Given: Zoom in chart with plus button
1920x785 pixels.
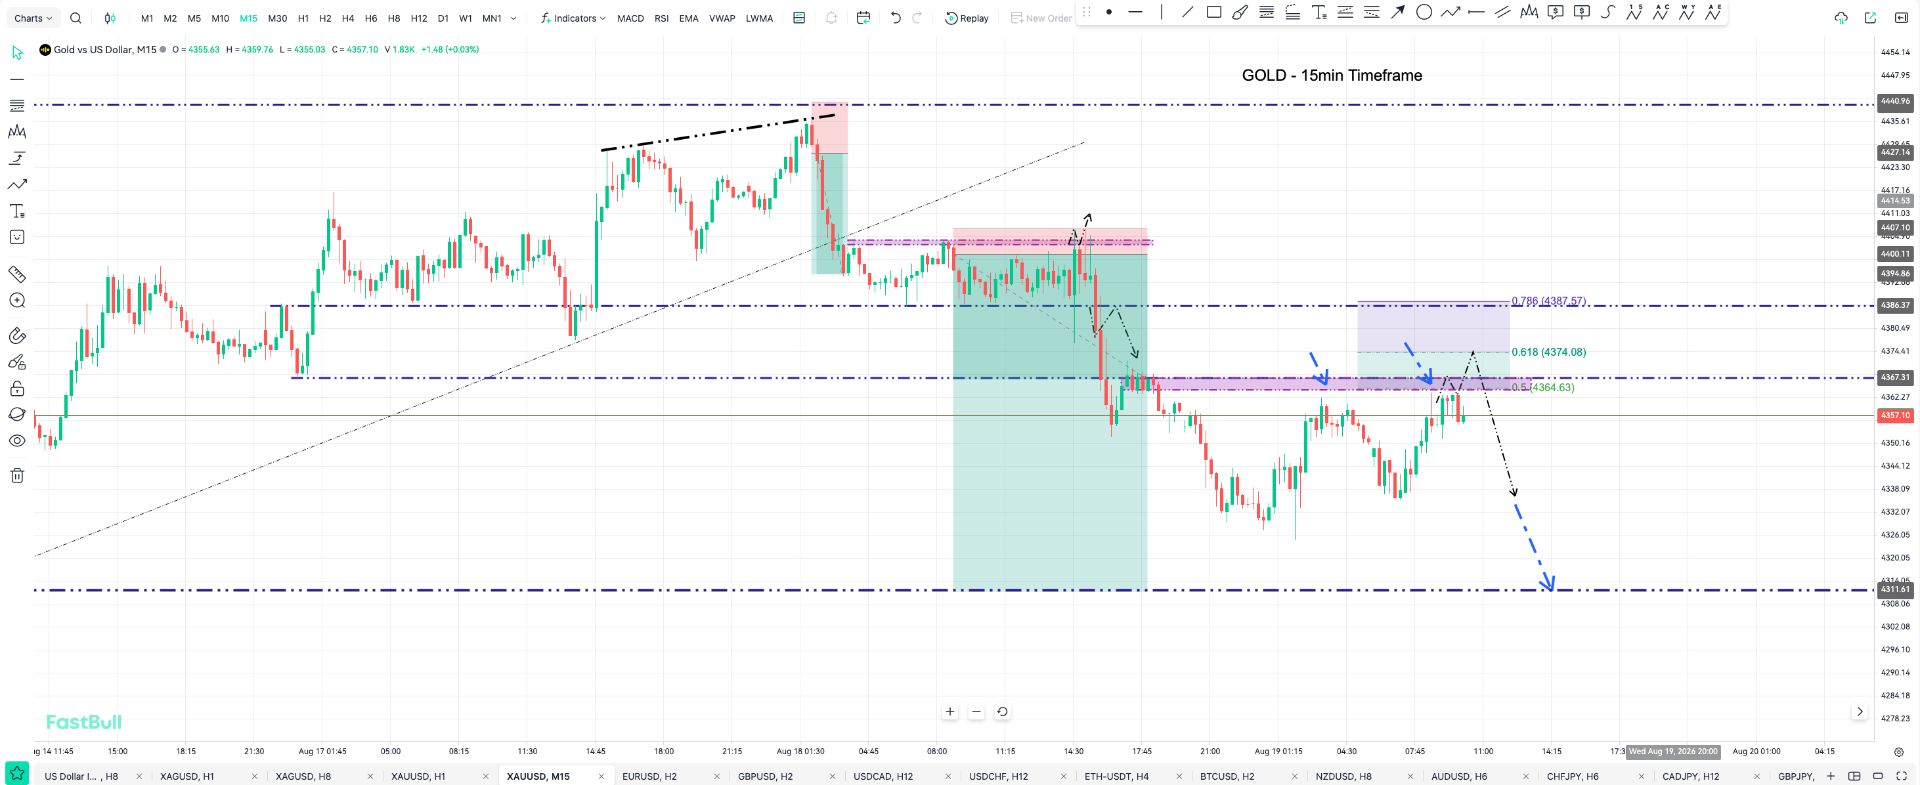Looking at the screenshot, I should 950,712.
